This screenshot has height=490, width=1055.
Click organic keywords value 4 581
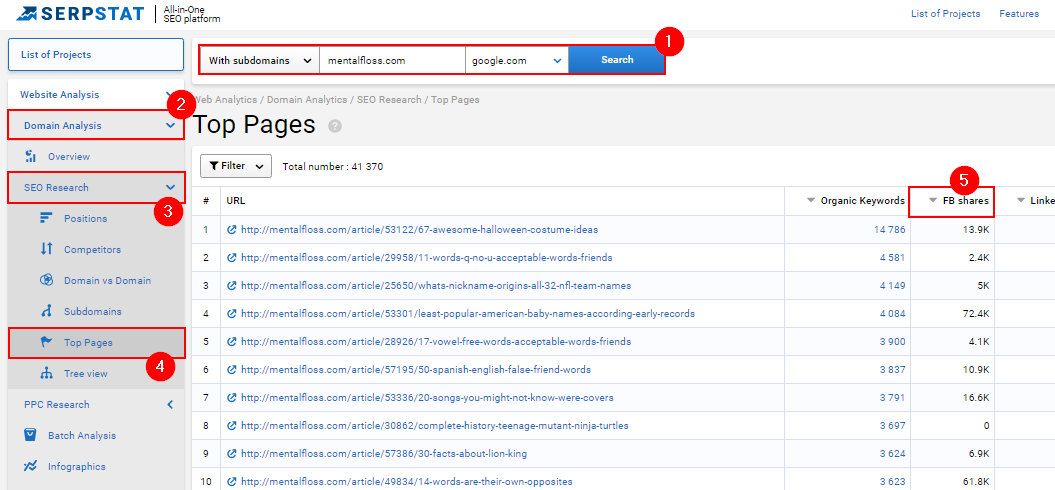(892, 258)
